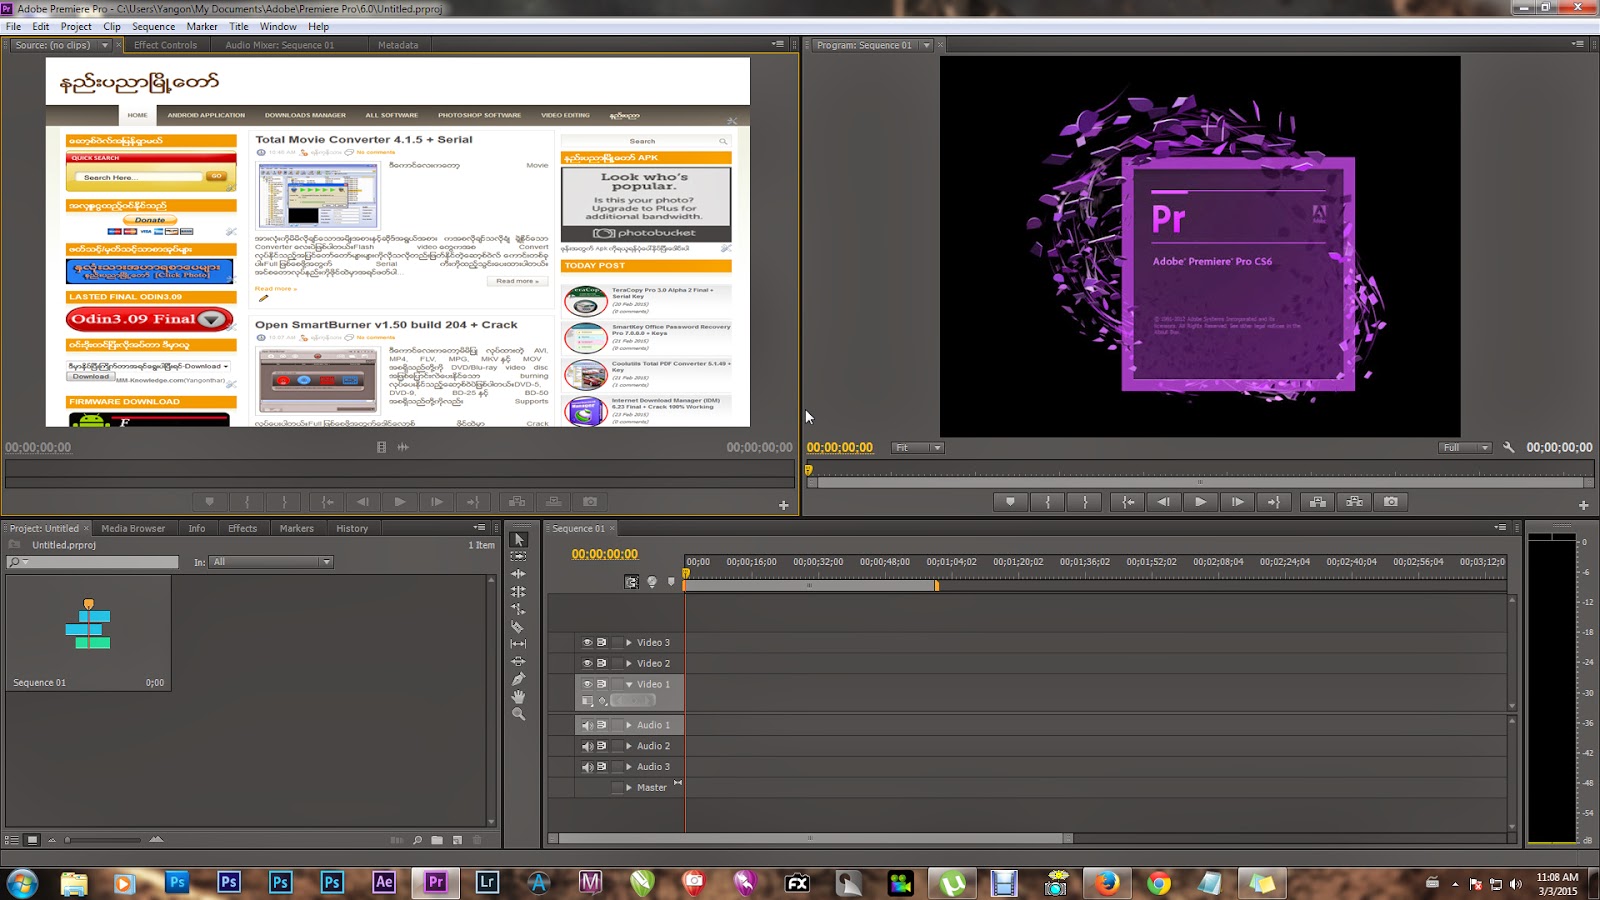
Task: Click the Lift button in Program monitor
Action: [1318, 502]
